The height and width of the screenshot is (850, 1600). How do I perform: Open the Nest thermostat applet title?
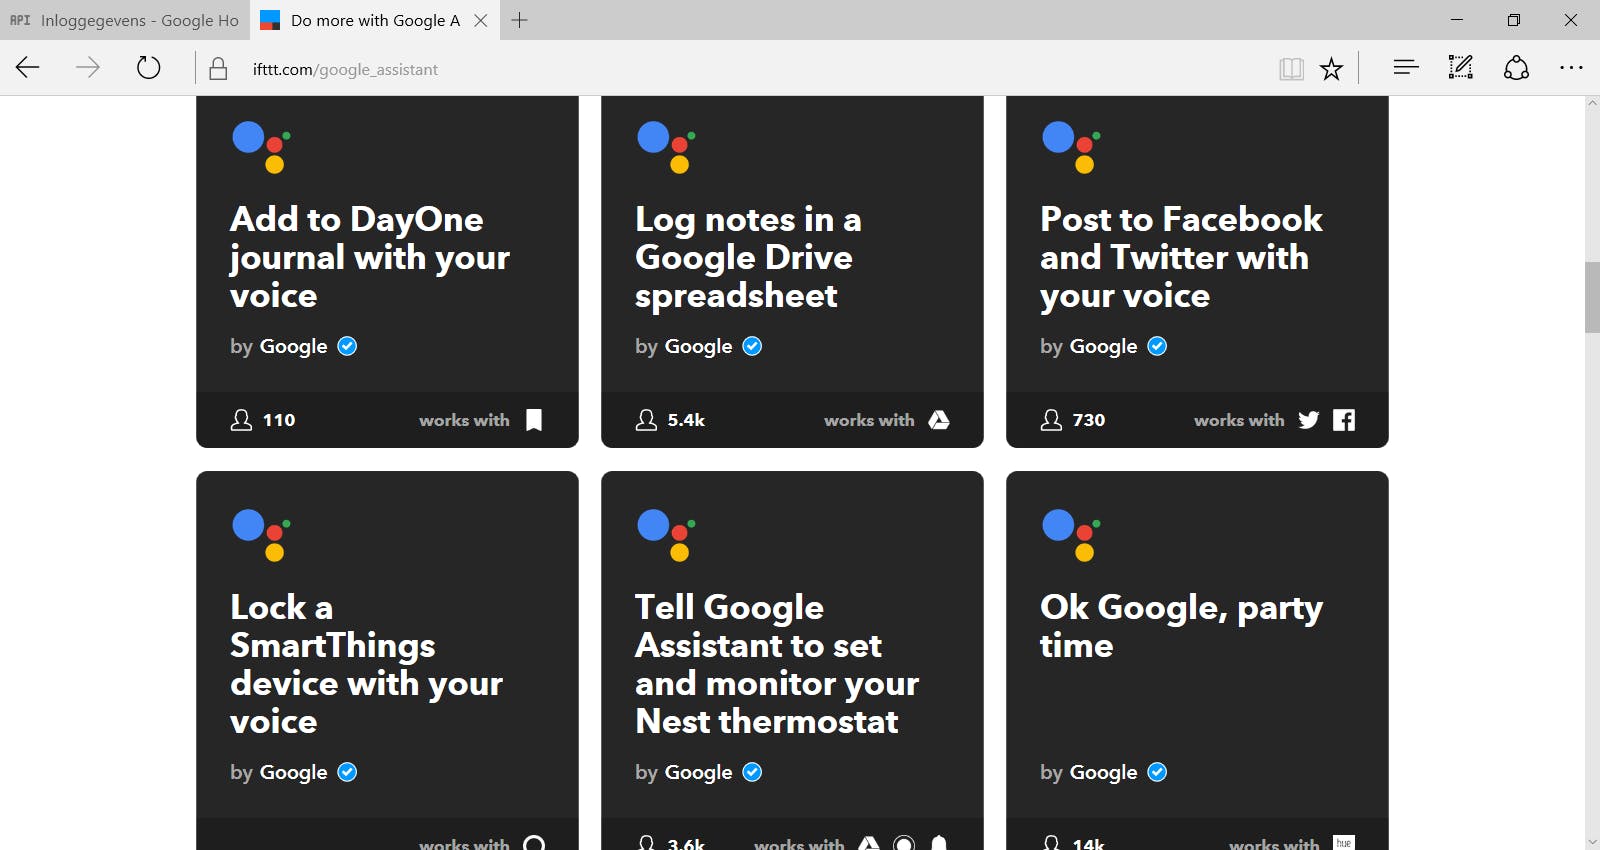(777, 664)
